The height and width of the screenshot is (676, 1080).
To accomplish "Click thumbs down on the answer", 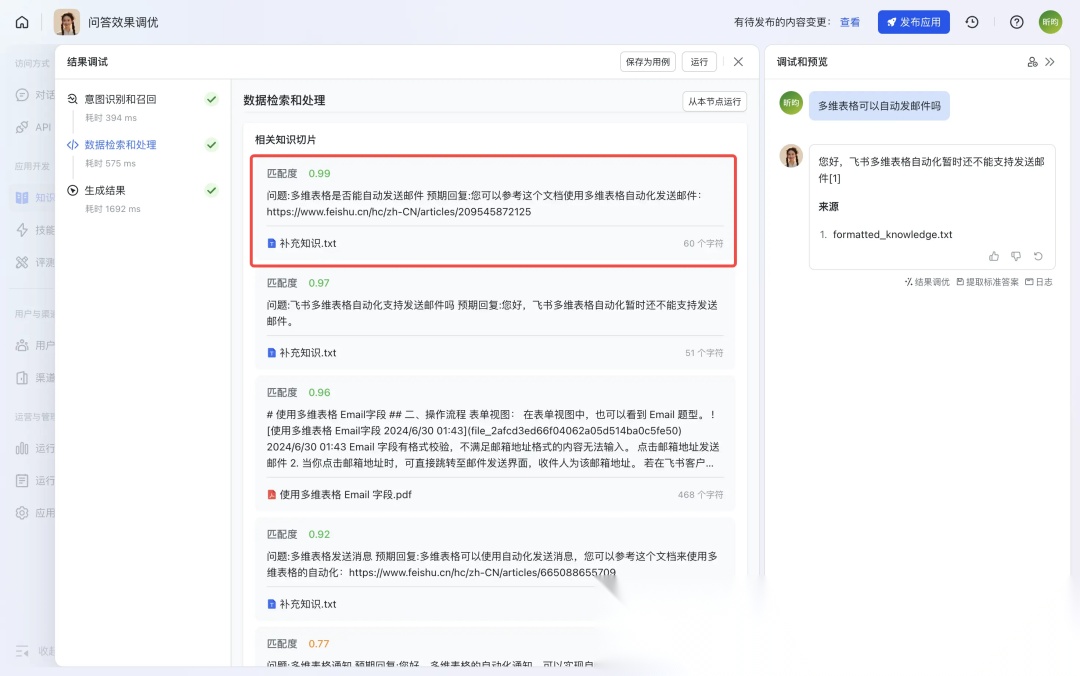I will coord(1016,256).
